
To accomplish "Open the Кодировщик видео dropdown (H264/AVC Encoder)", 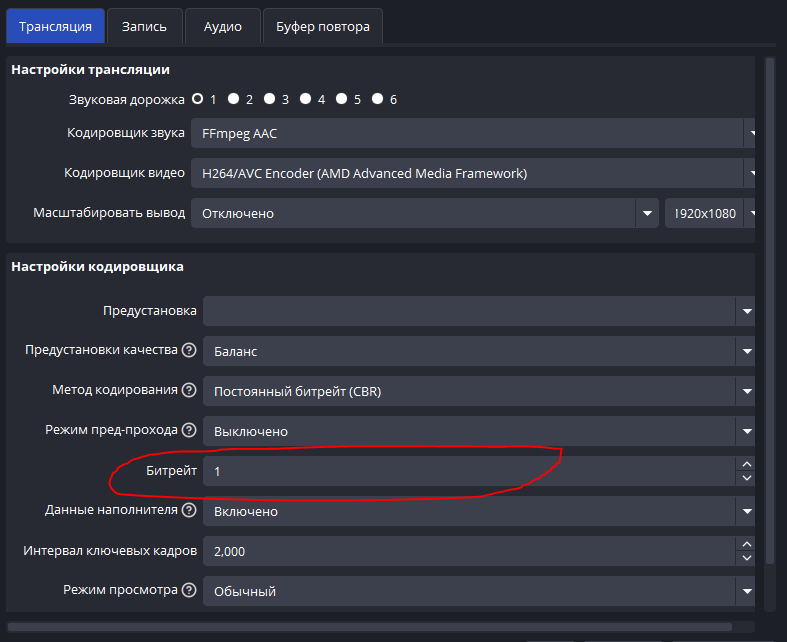I will 473,173.
